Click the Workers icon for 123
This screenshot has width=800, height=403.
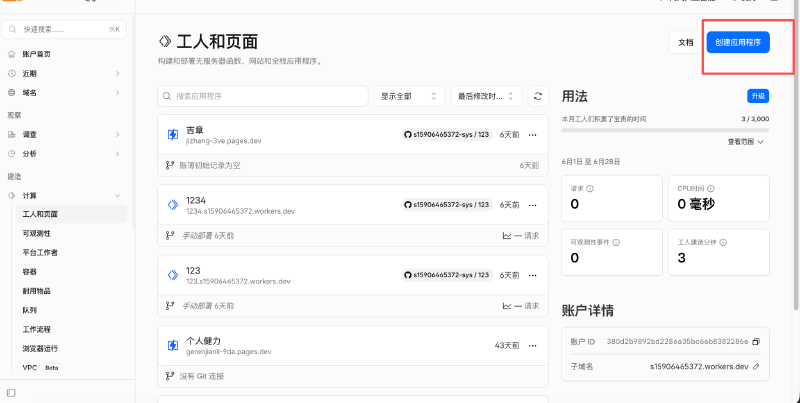(x=173, y=275)
